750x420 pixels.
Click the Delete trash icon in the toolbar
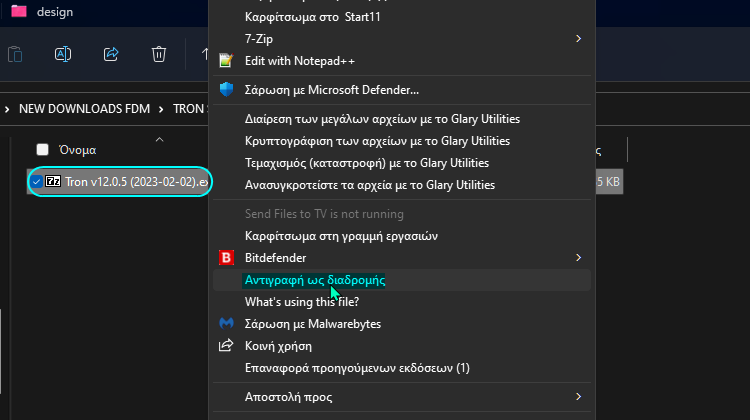click(159, 54)
